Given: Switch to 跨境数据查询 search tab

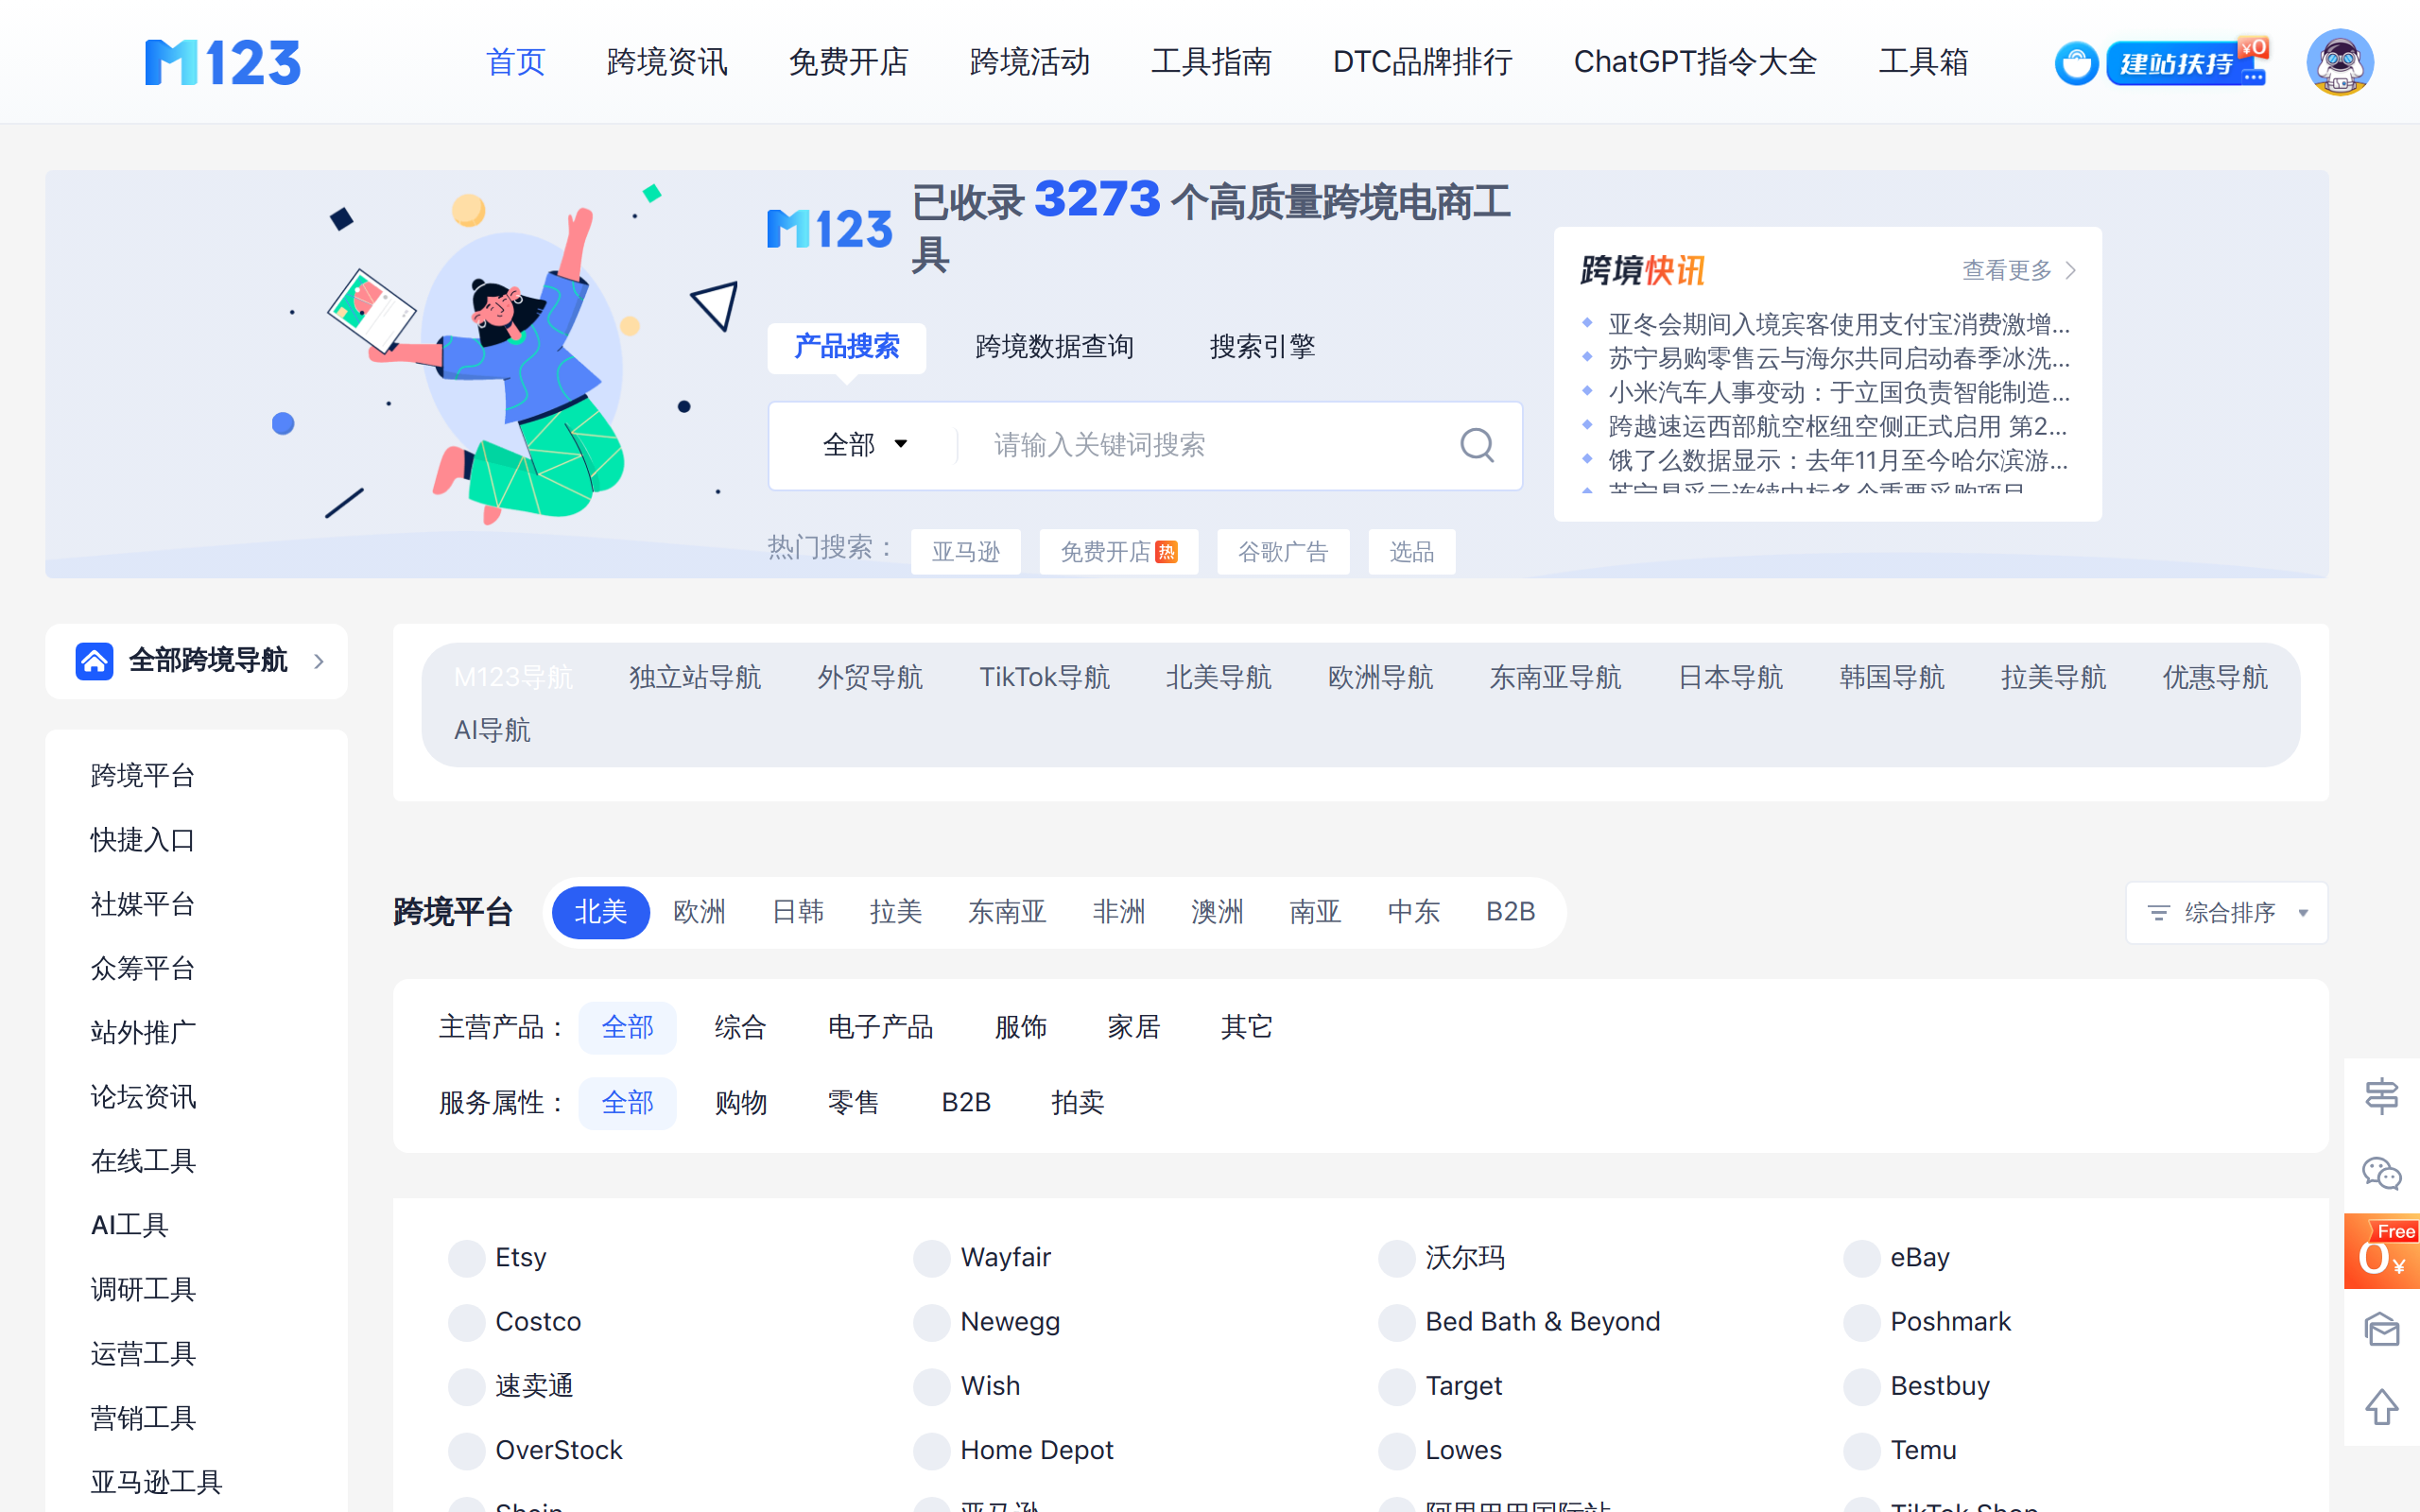Looking at the screenshot, I should (x=1054, y=347).
